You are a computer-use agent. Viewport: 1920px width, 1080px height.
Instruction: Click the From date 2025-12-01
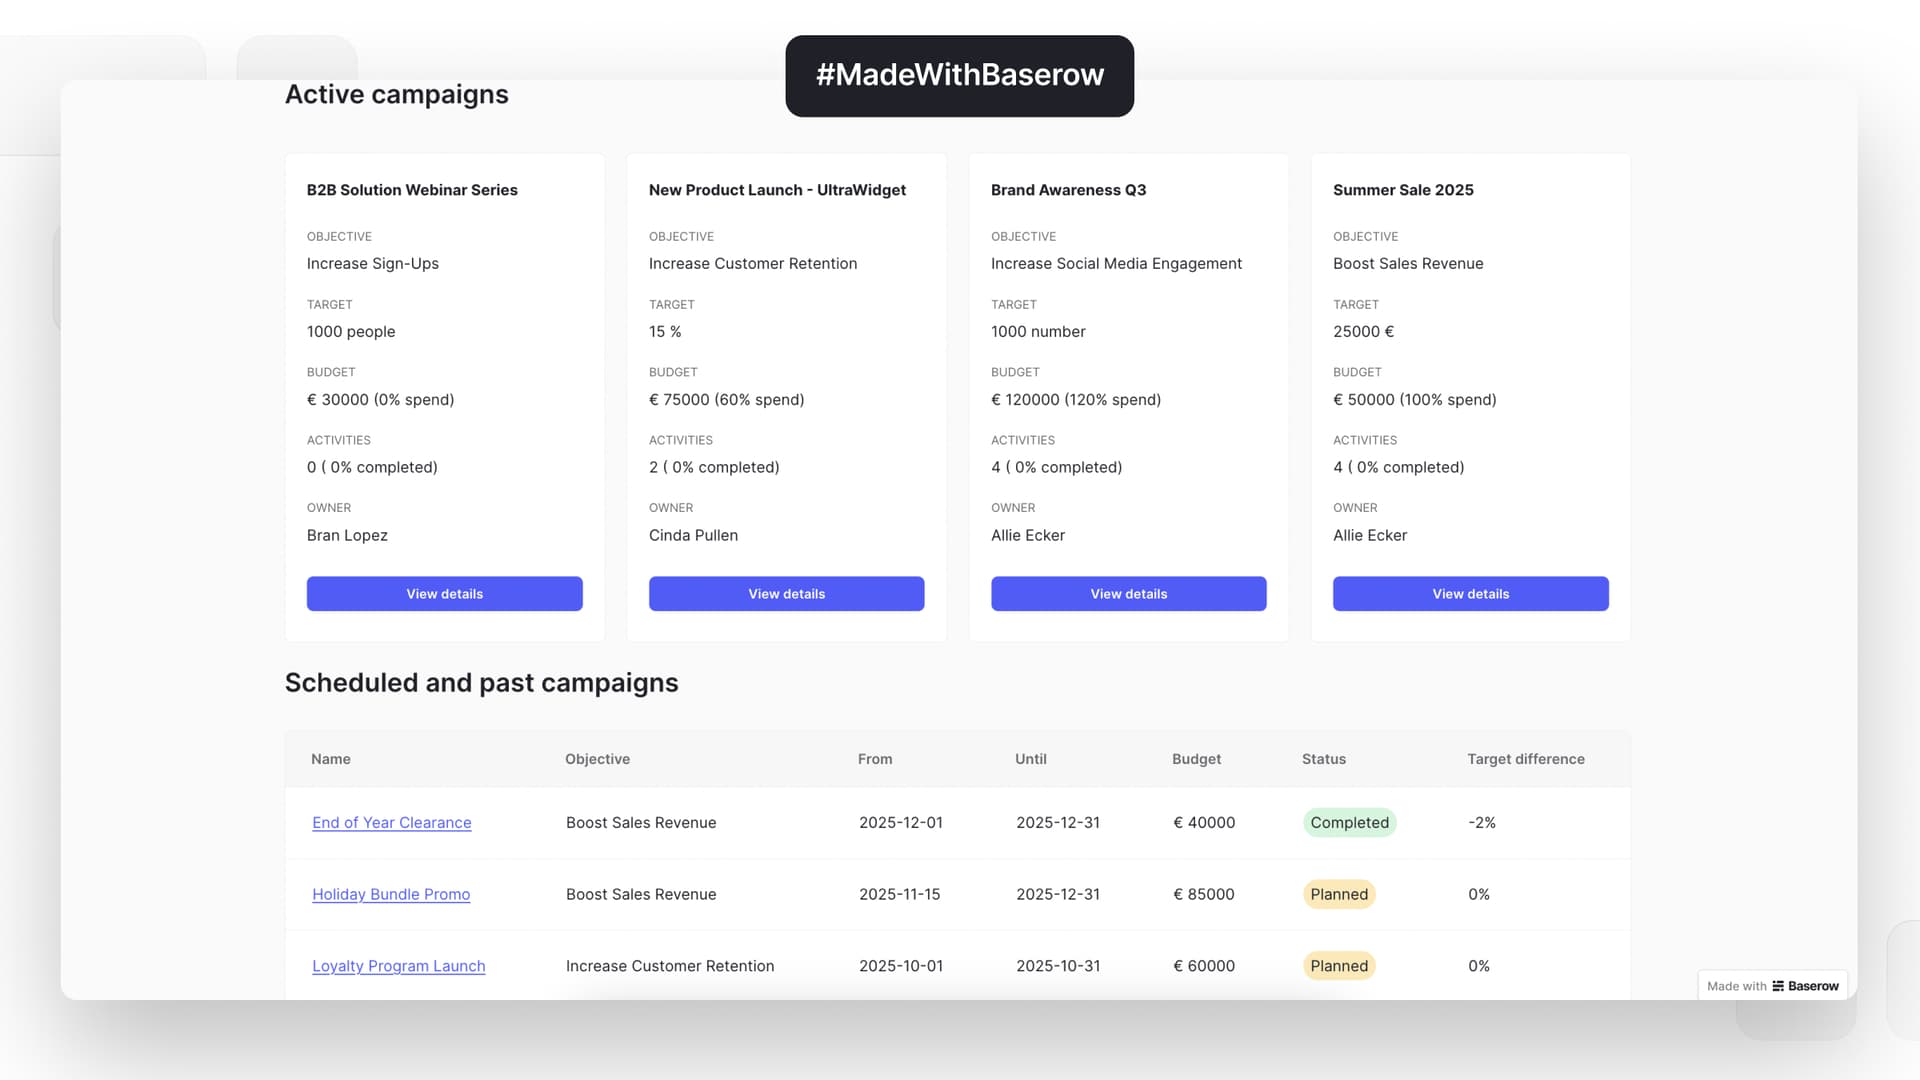click(900, 822)
